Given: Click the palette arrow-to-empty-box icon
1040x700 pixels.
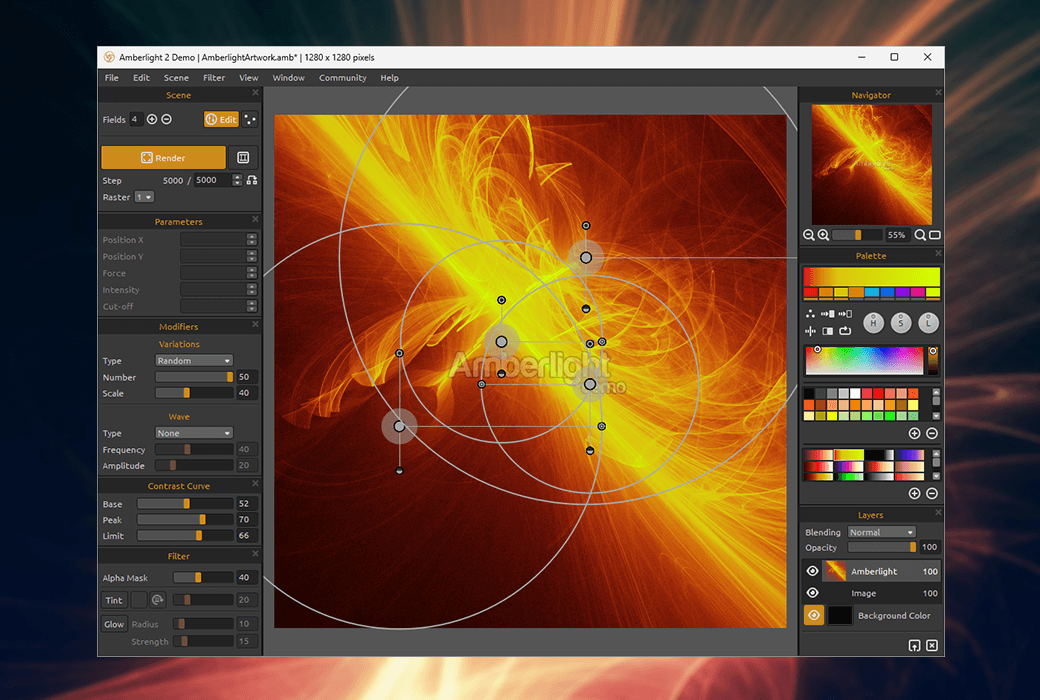Looking at the screenshot, I should click(844, 314).
